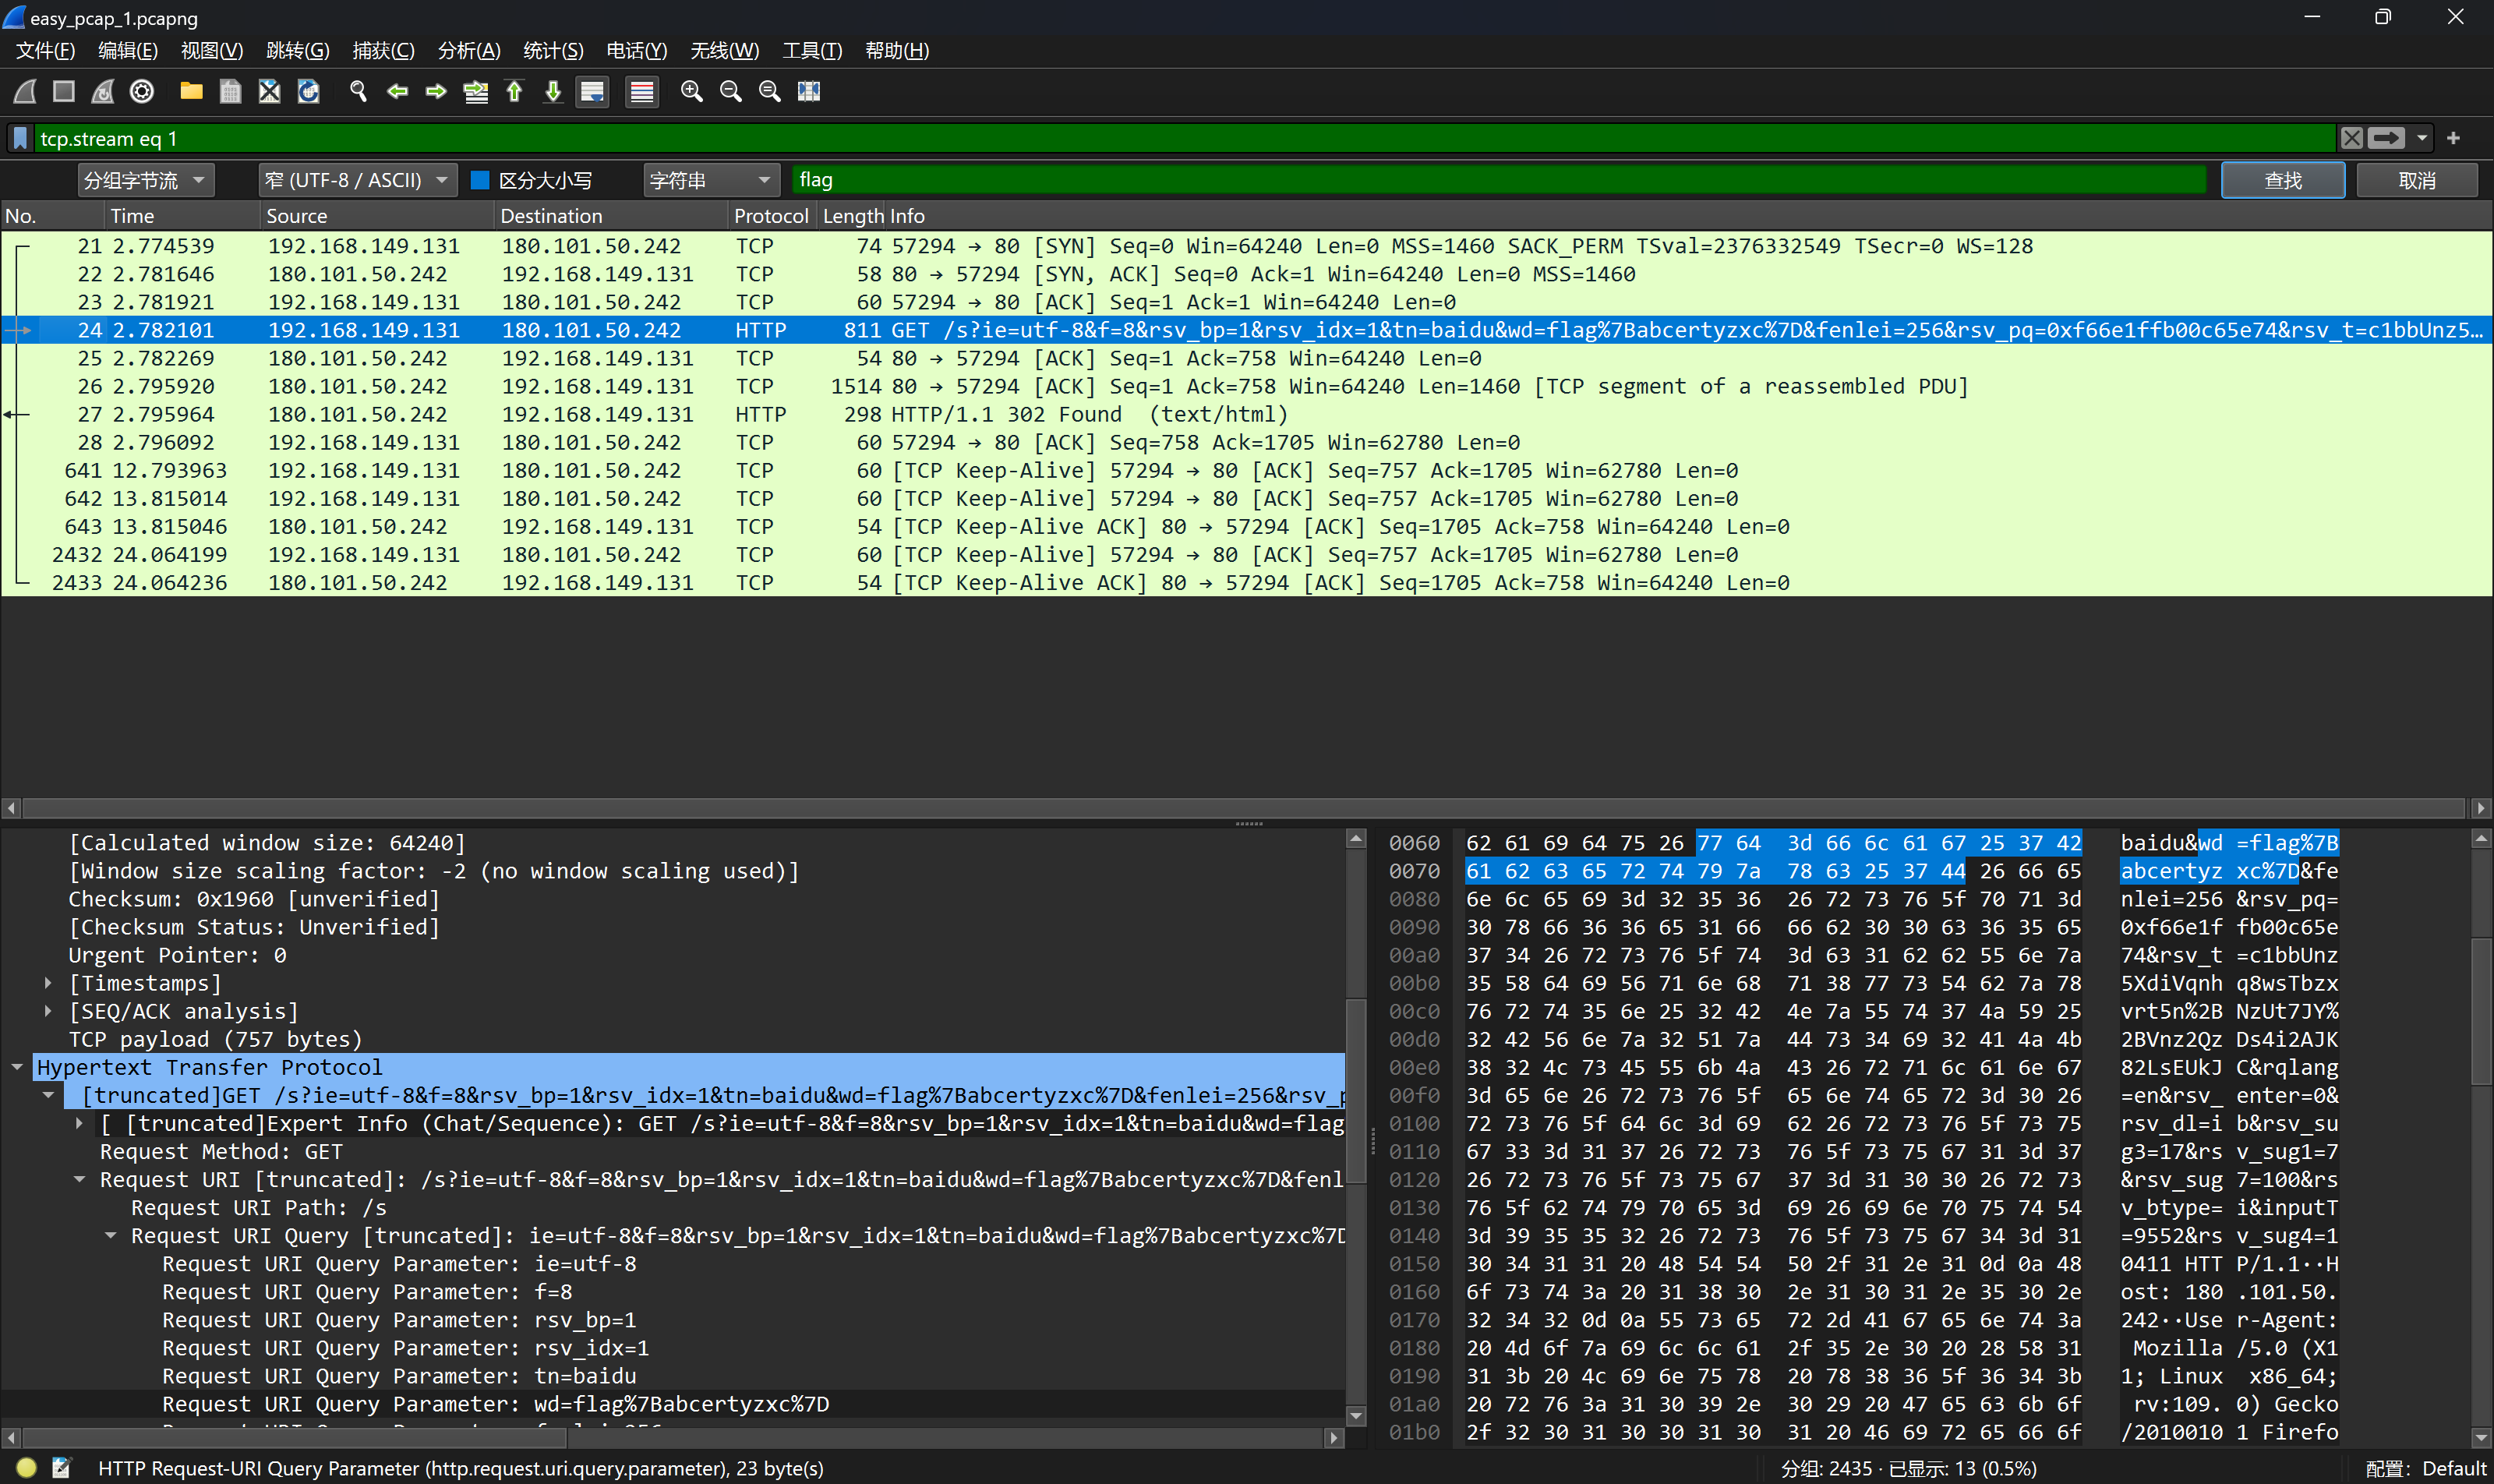Click the resize columns to content icon

click(809, 91)
